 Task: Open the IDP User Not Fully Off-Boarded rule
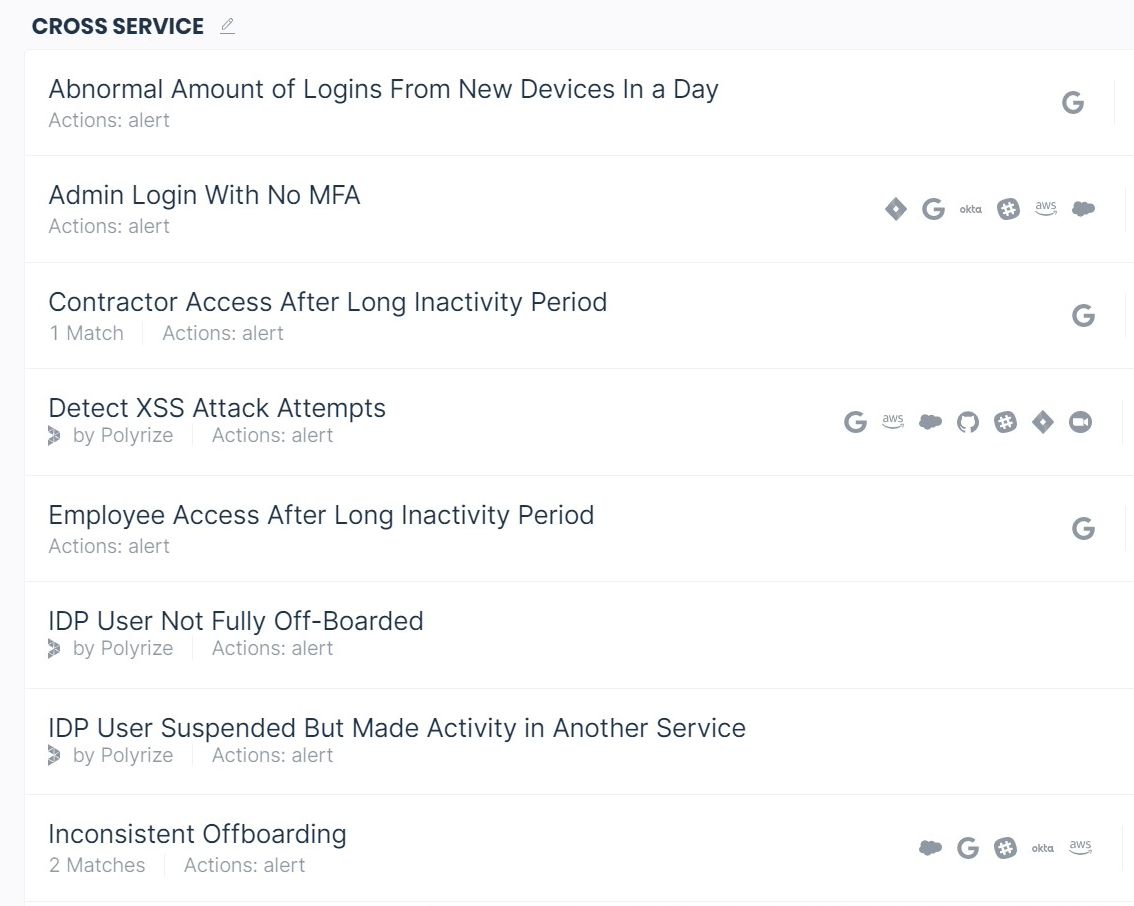coord(235,620)
